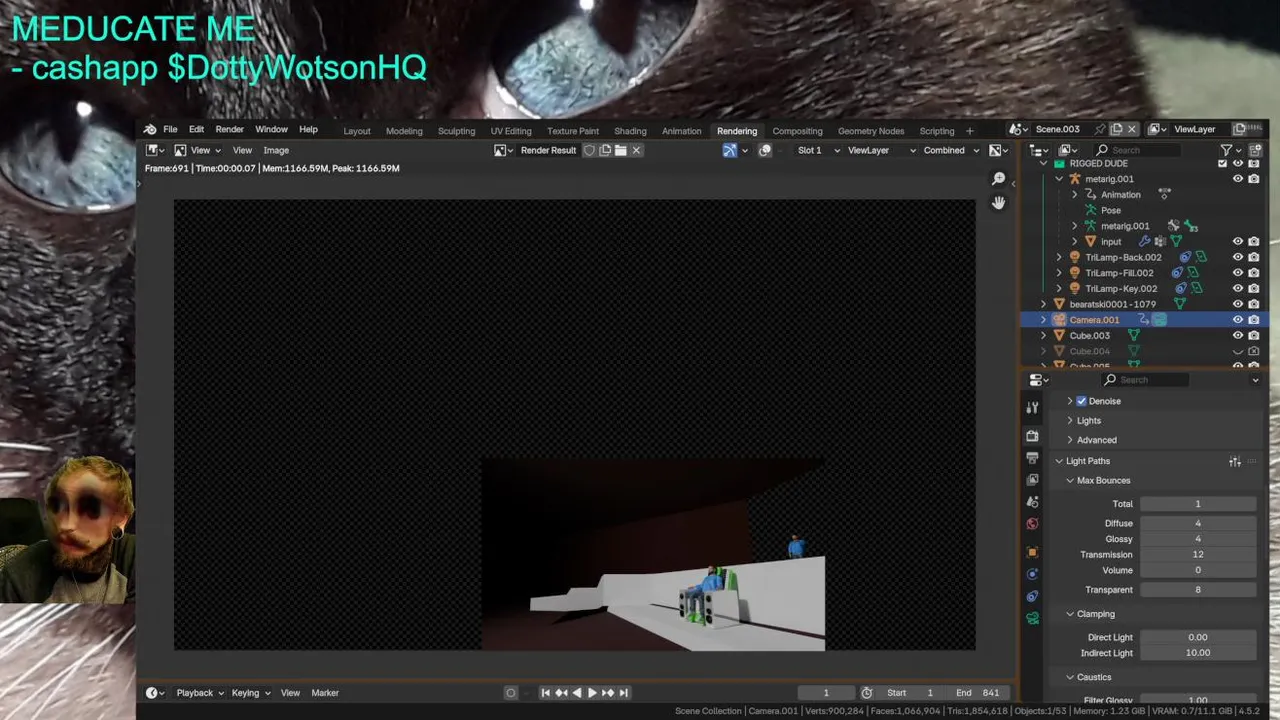Open the ViewLayer dropdown in image header
1280x720 pixels.
pyautogui.click(x=881, y=150)
